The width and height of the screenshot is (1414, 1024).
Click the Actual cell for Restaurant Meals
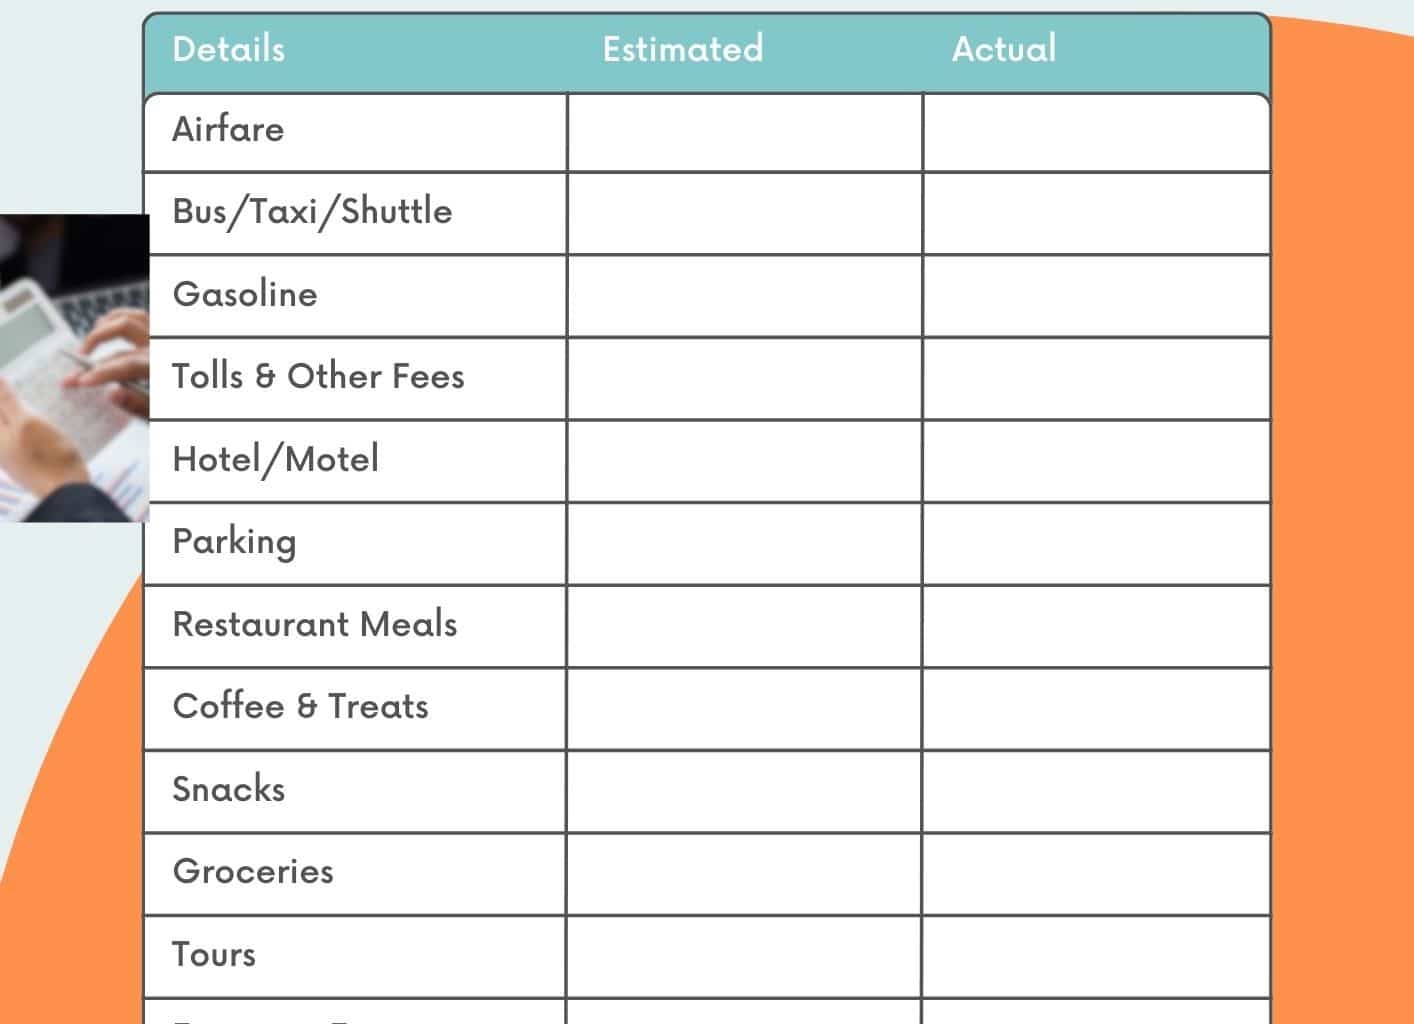coord(1096,626)
